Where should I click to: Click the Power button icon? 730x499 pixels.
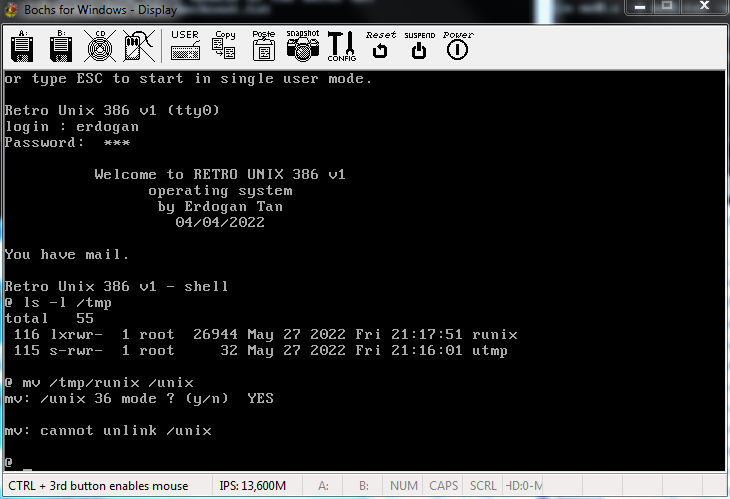point(458,46)
